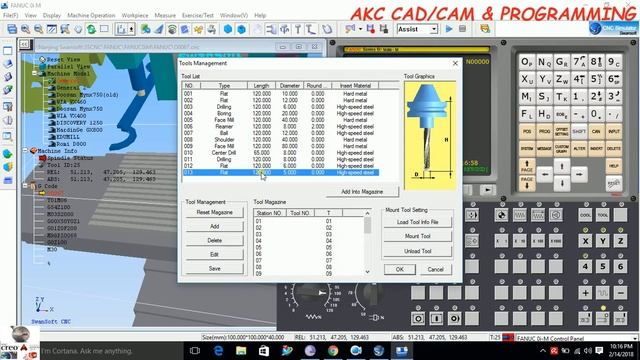This screenshot has width=640, height=360.
Task: Click Reset Magazine button
Action: click(x=214, y=212)
